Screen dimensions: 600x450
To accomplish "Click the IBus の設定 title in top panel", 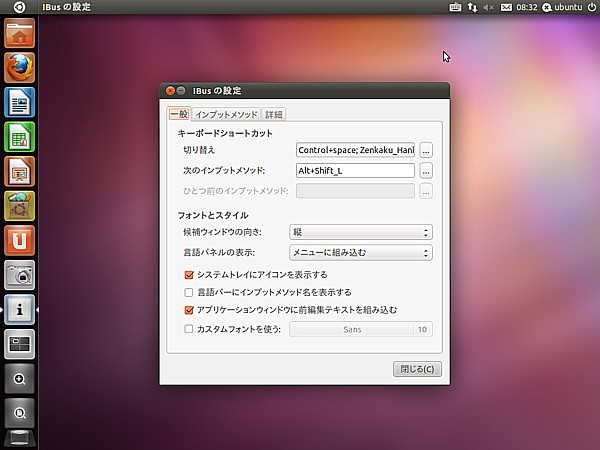I will [x=67, y=7].
